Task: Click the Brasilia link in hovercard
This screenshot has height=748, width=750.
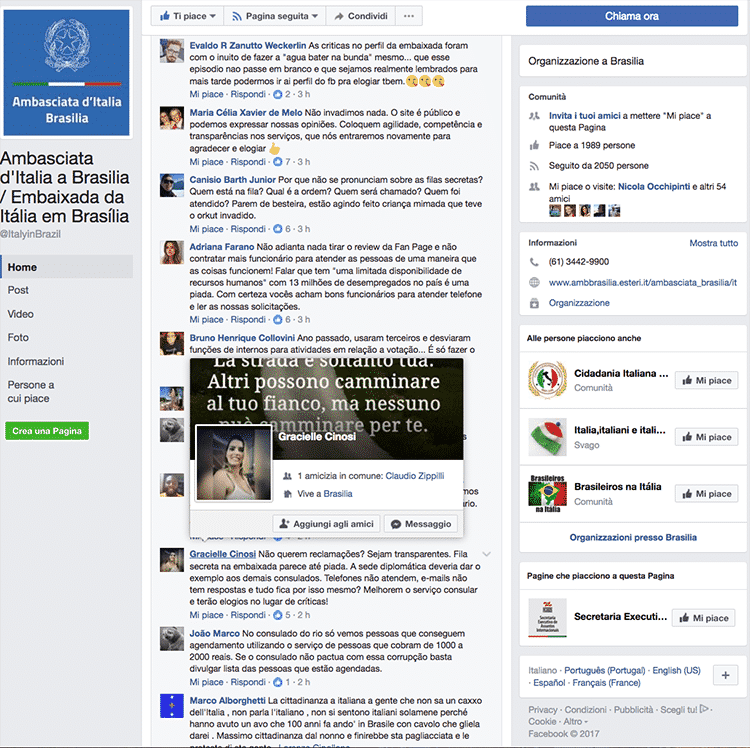Action: [x=338, y=494]
